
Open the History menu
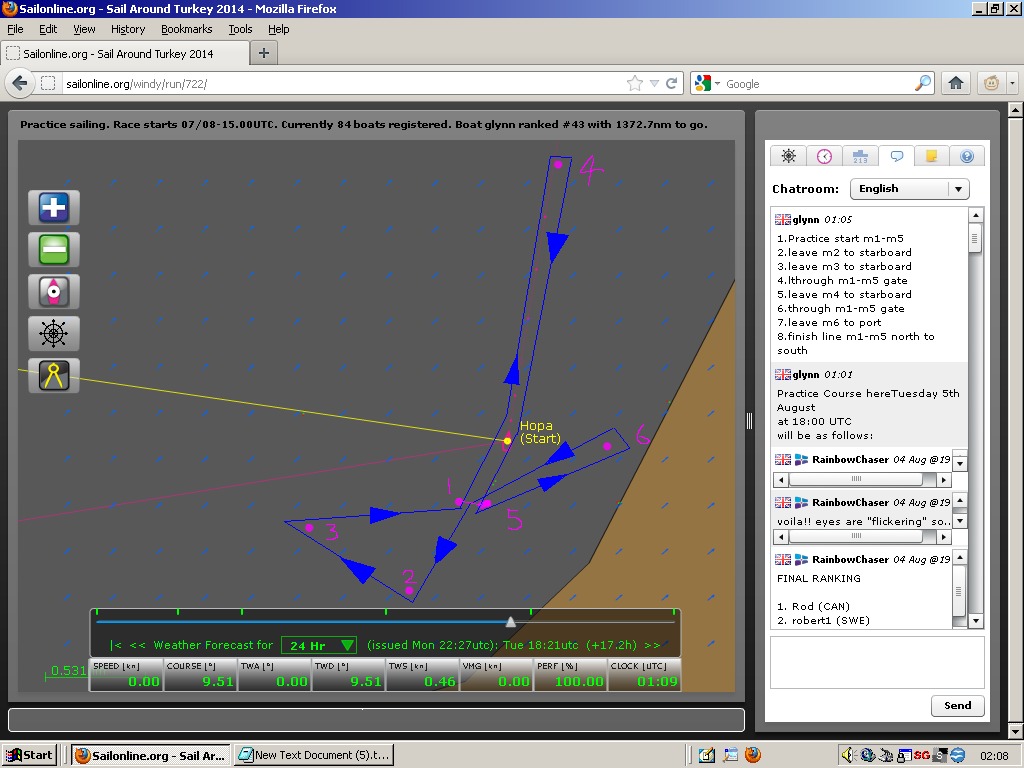(128, 29)
